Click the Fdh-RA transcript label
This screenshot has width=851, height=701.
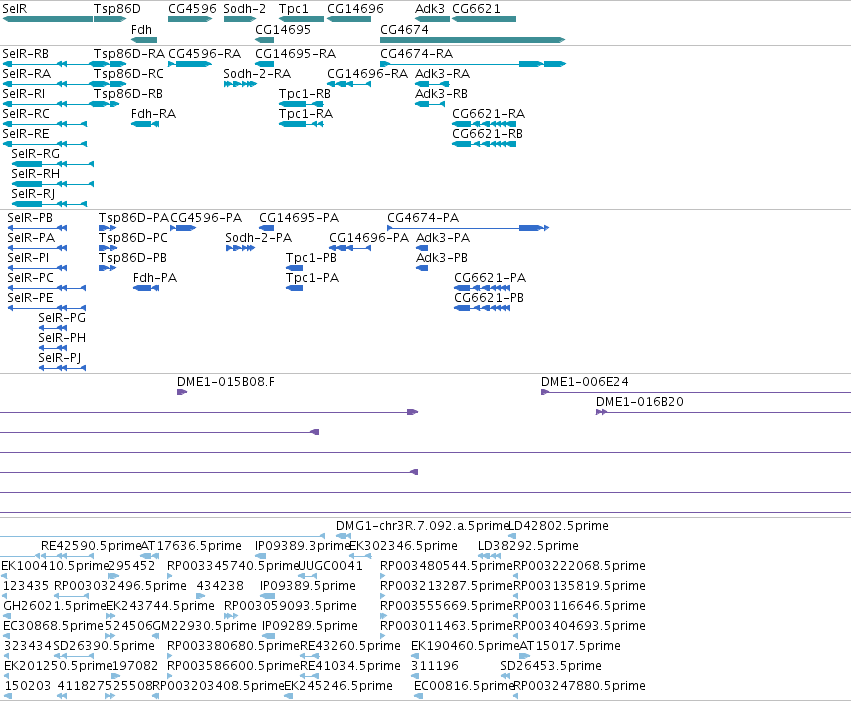pos(153,114)
